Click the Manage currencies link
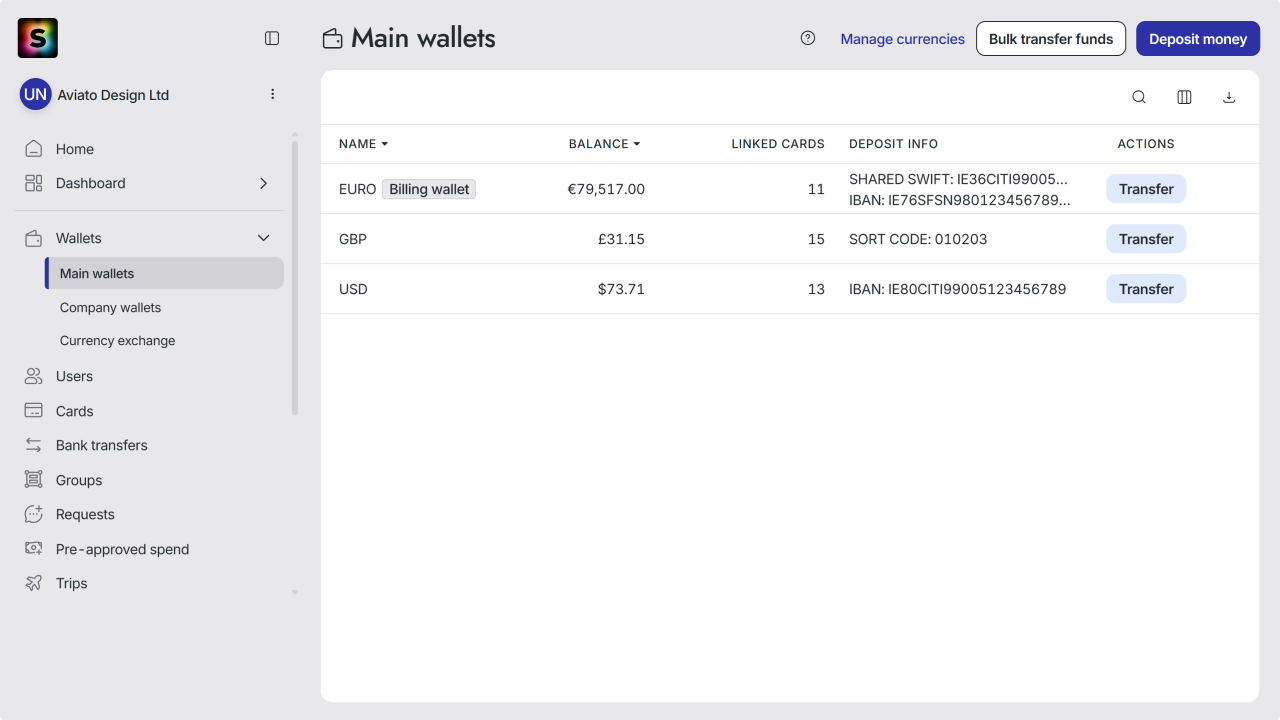The width and height of the screenshot is (1280, 720). pos(902,39)
